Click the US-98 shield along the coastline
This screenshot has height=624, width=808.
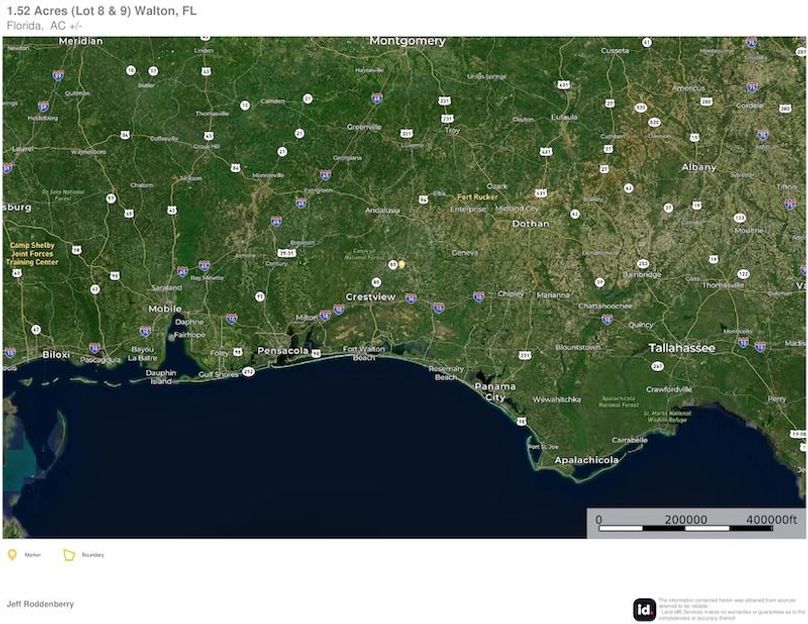pos(316,352)
